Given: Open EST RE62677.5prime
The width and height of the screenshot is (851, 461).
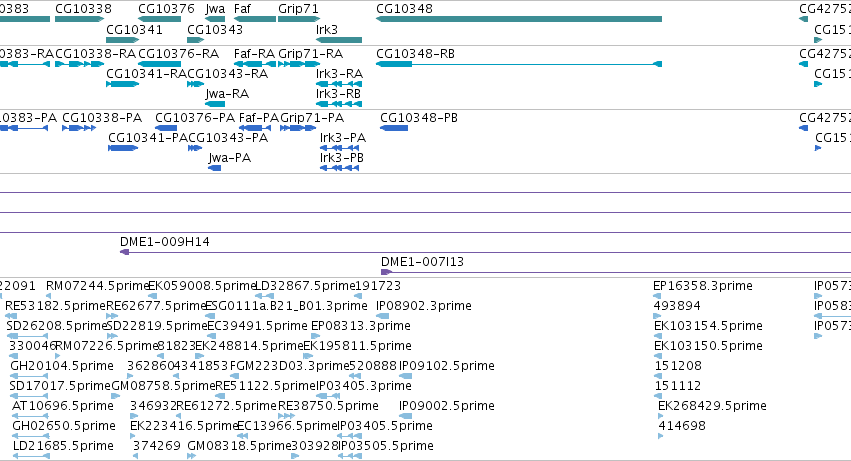Looking at the screenshot, I should [157, 306].
